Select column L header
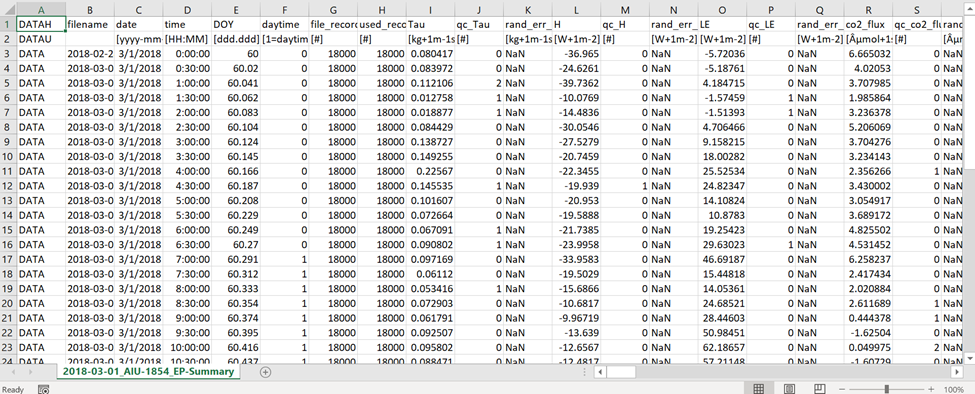The height and width of the screenshot is (394, 975). pos(576,10)
